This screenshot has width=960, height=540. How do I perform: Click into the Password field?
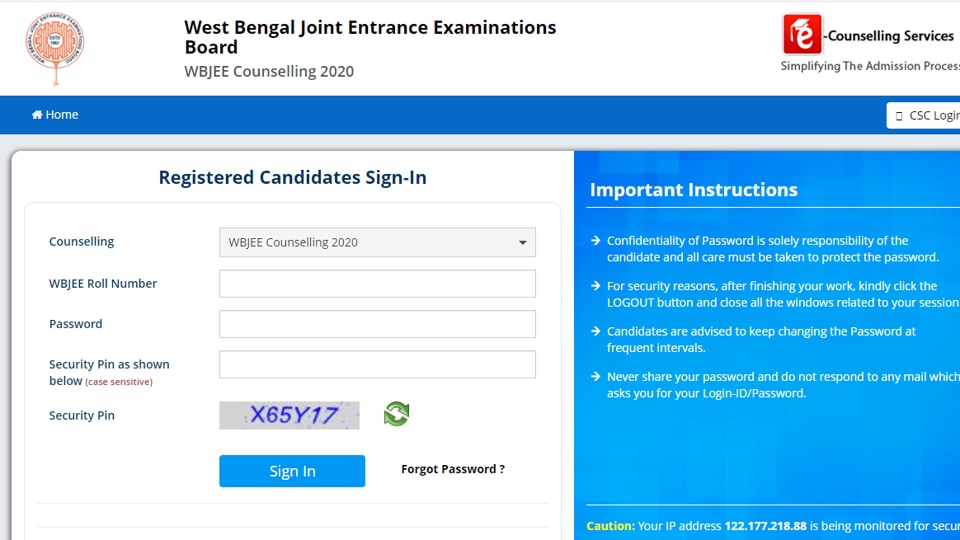click(x=377, y=324)
